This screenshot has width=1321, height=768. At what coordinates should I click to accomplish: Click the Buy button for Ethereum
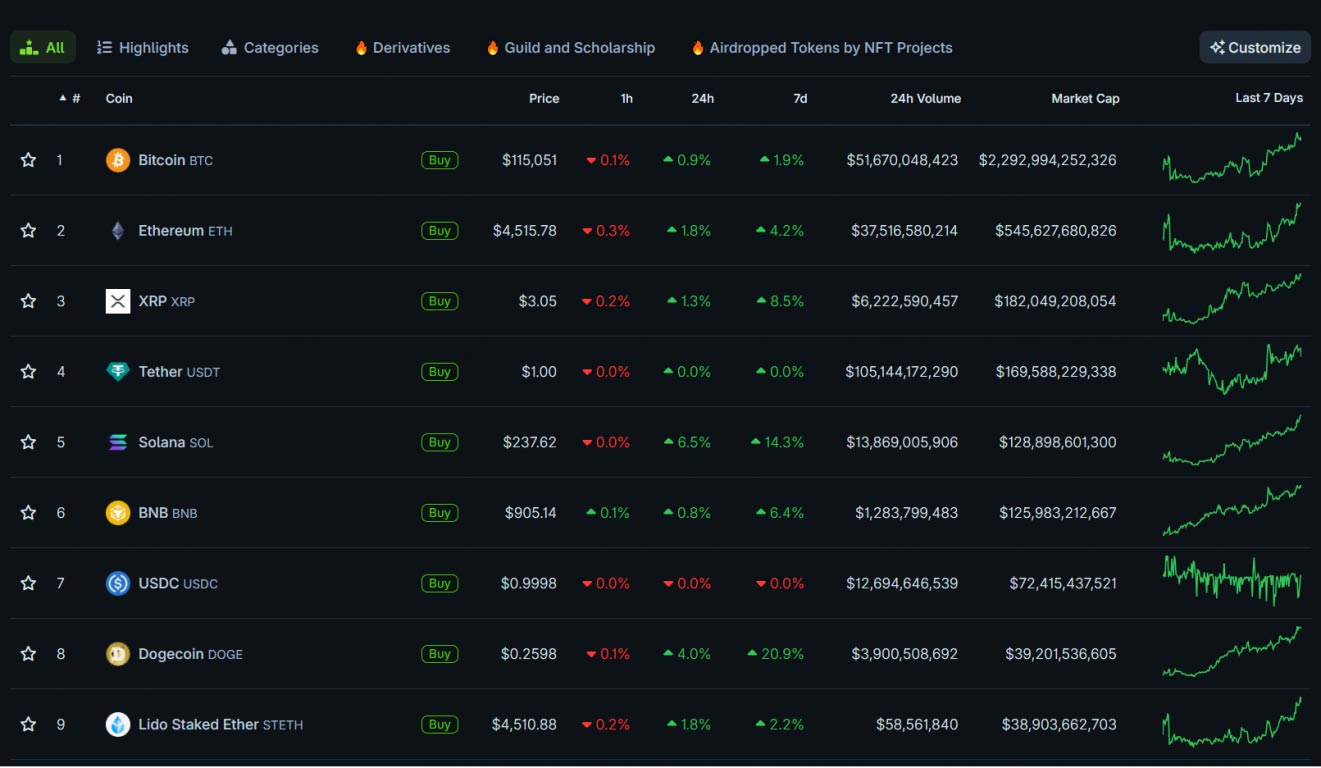click(440, 231)
